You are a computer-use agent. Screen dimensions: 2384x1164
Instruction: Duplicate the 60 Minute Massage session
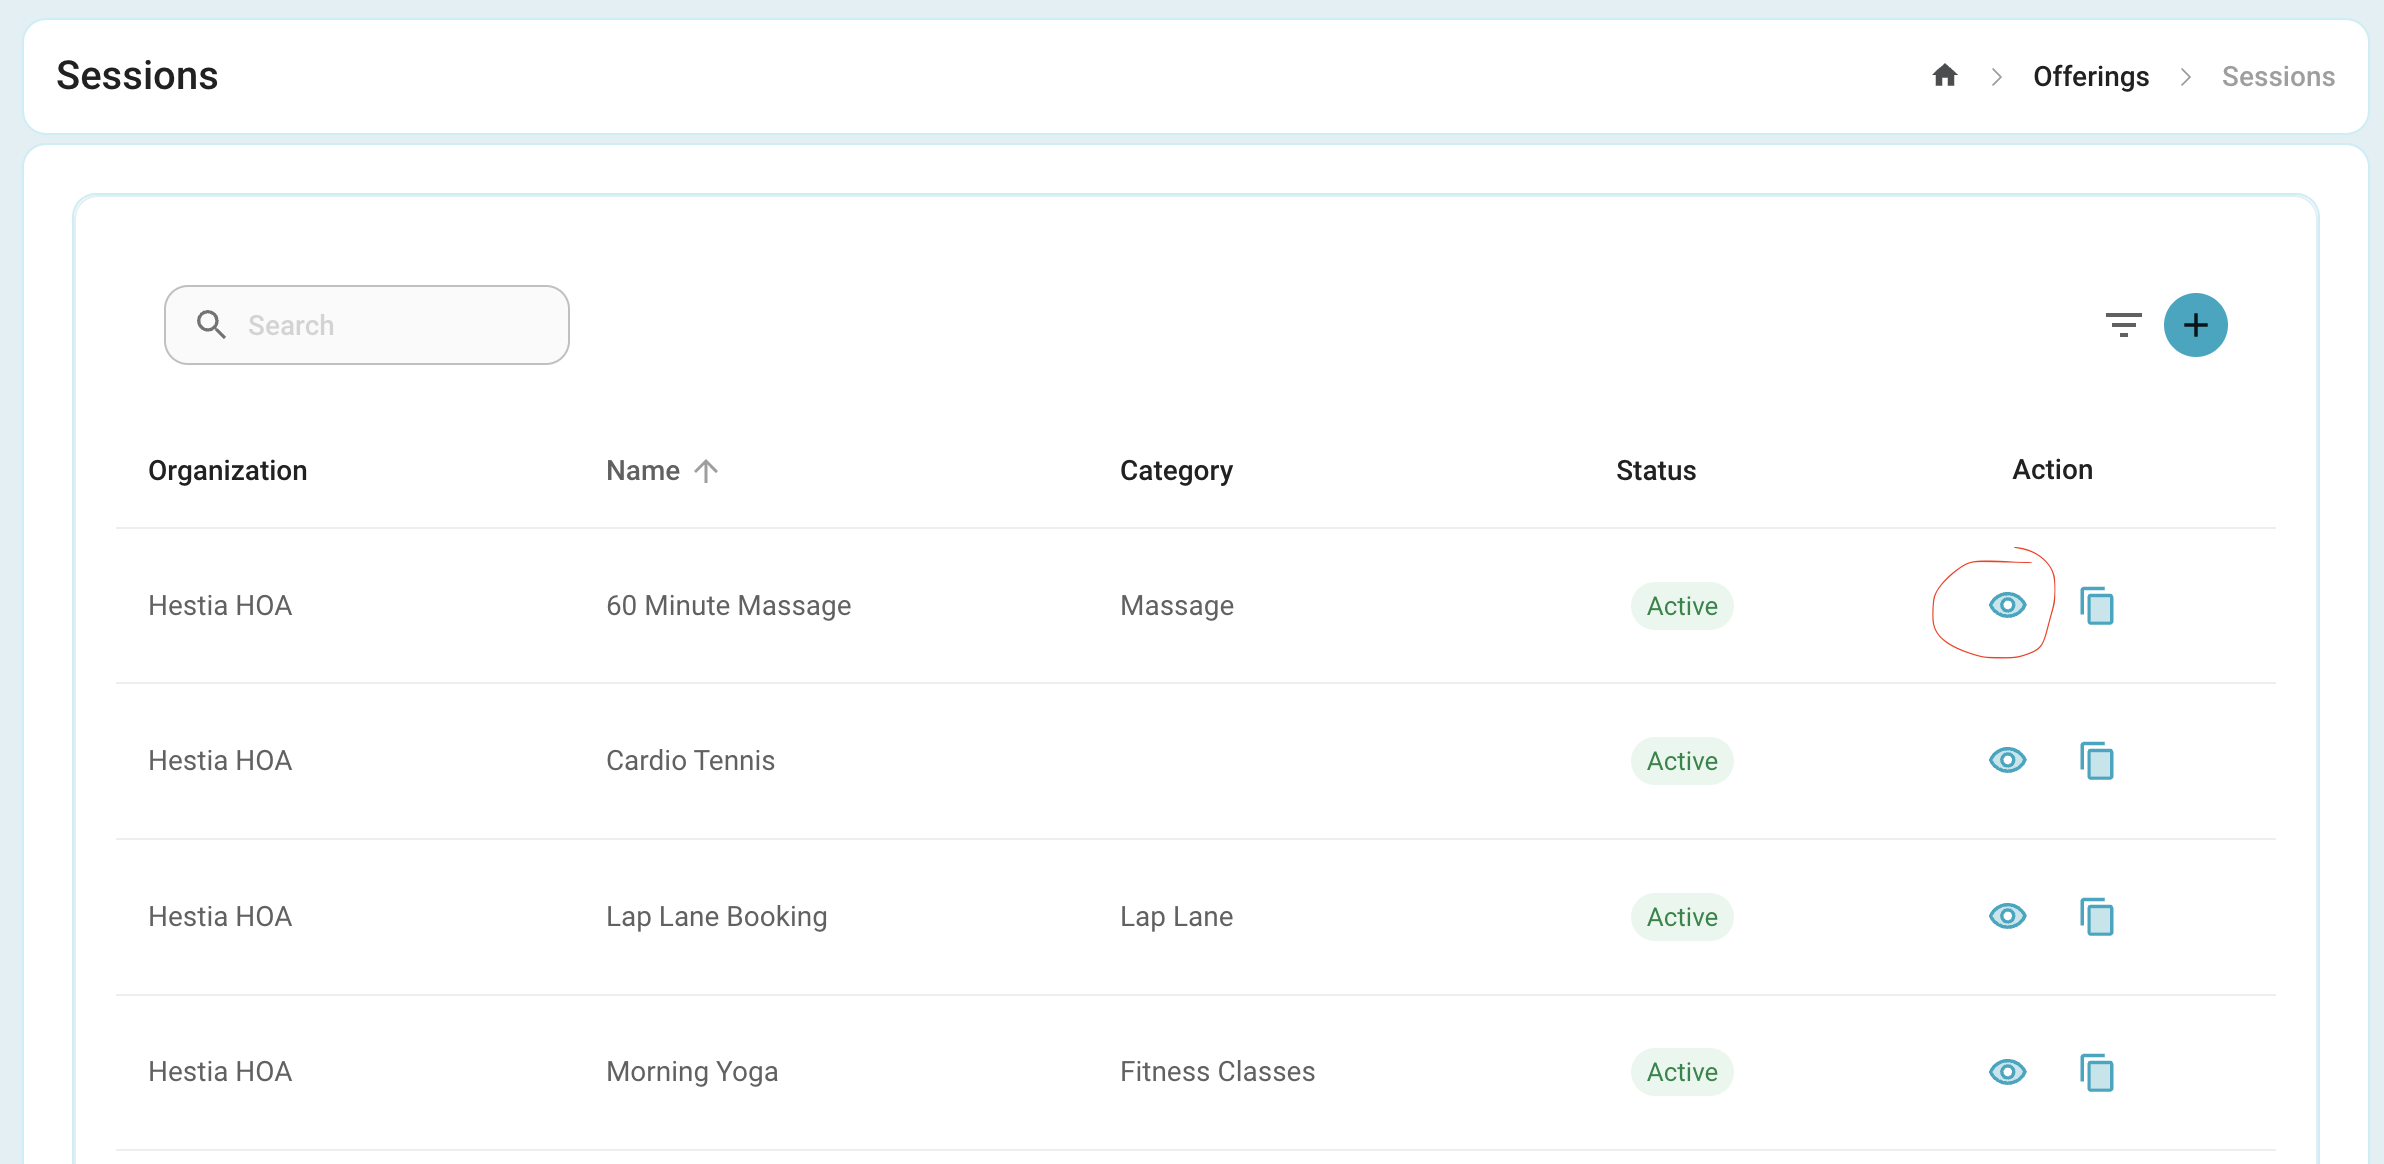click(2097, 606)
